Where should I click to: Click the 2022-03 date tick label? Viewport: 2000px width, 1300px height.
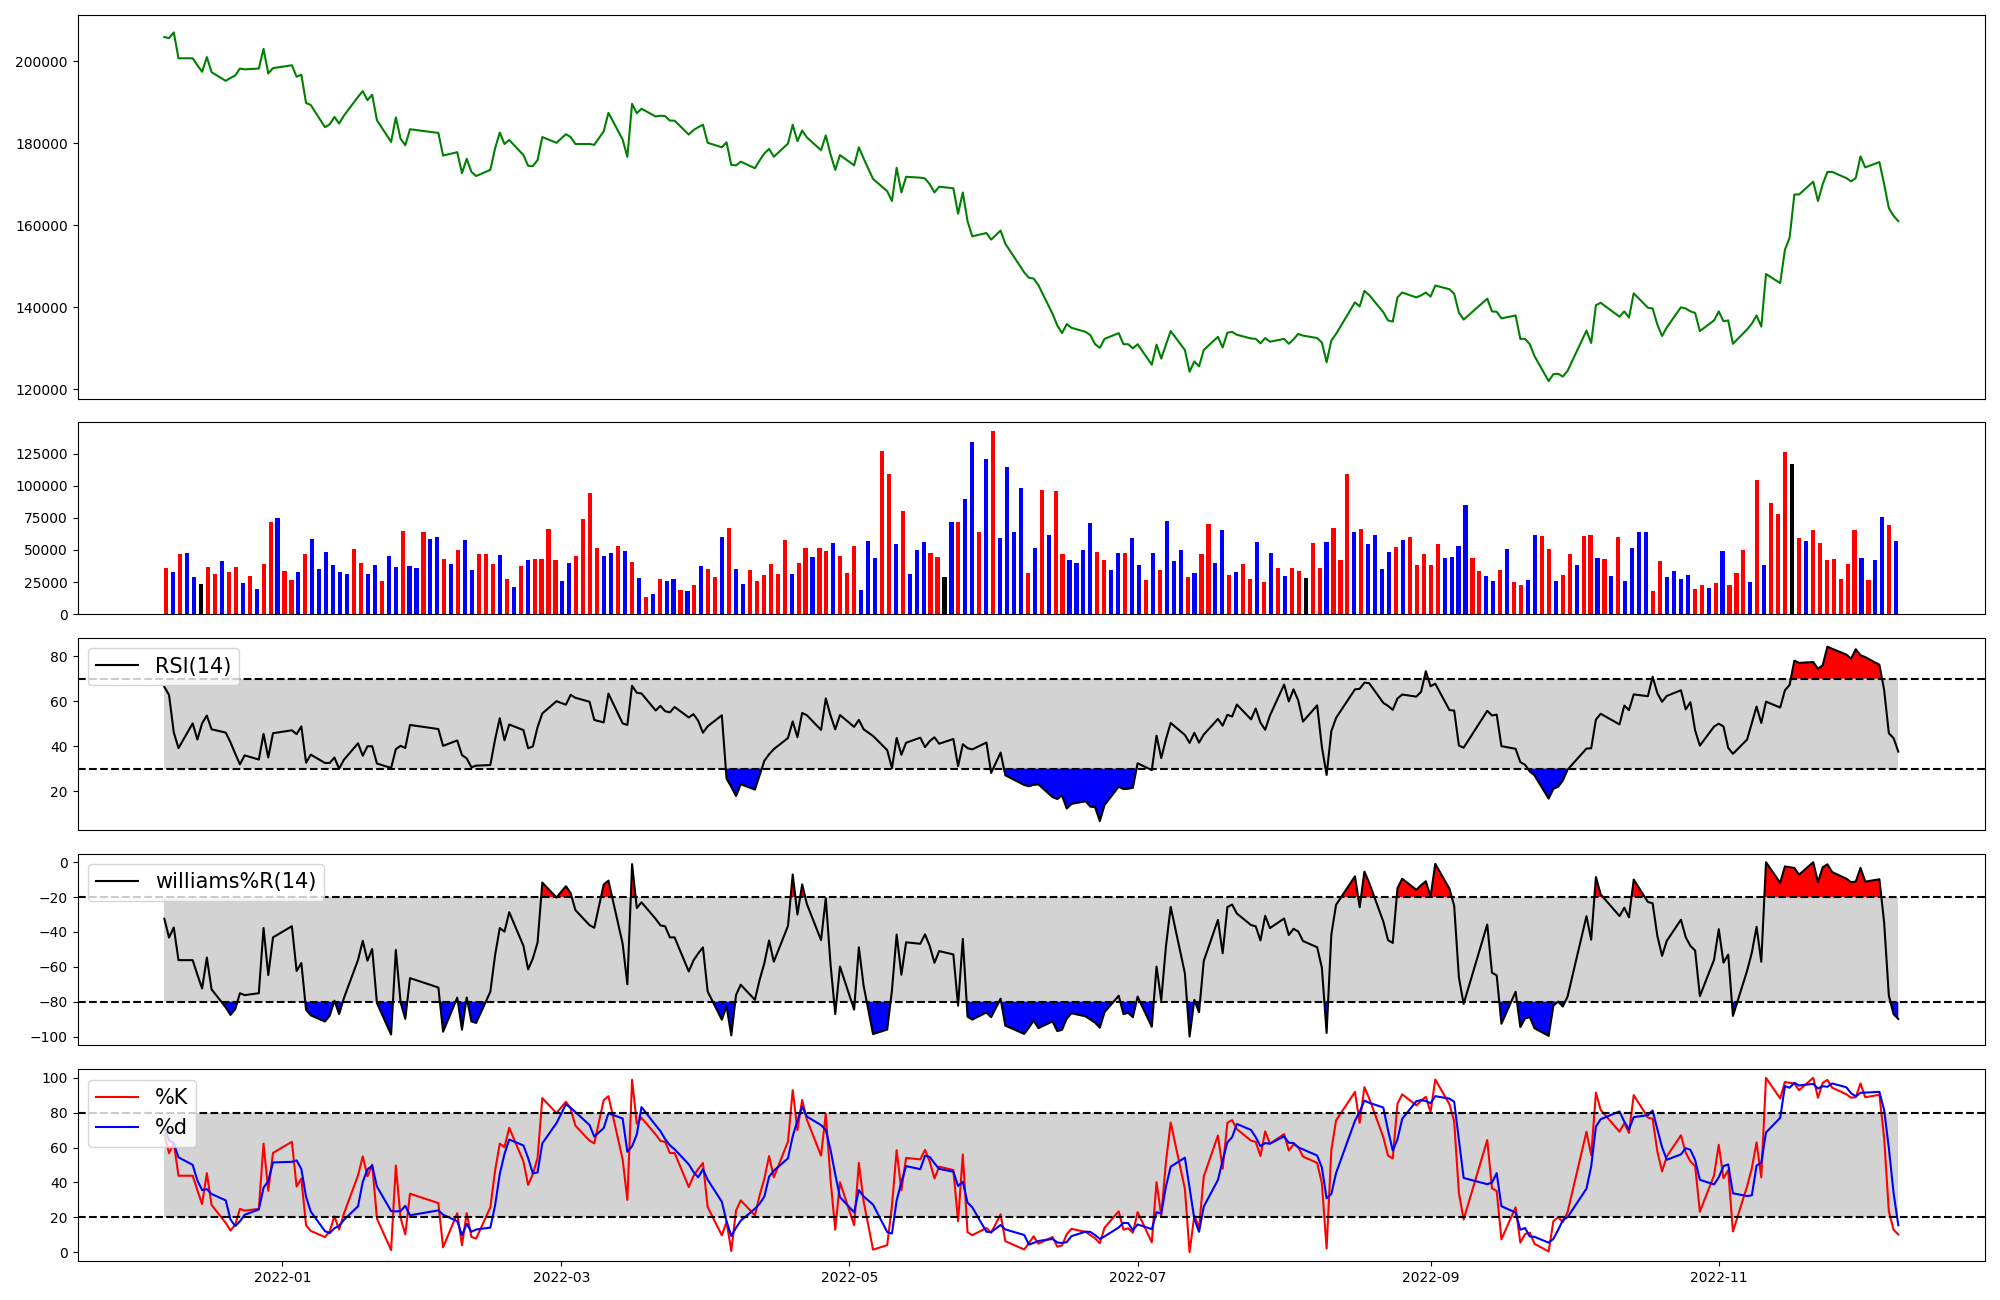[561, 1277]
